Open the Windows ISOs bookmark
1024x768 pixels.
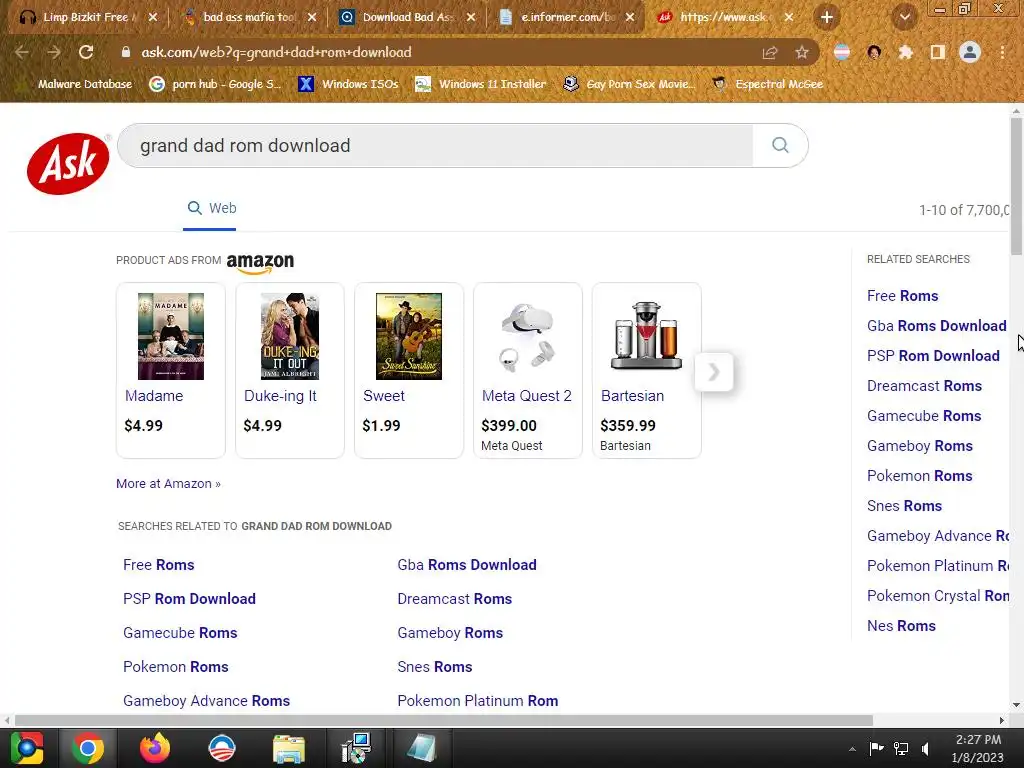[349, 84]
